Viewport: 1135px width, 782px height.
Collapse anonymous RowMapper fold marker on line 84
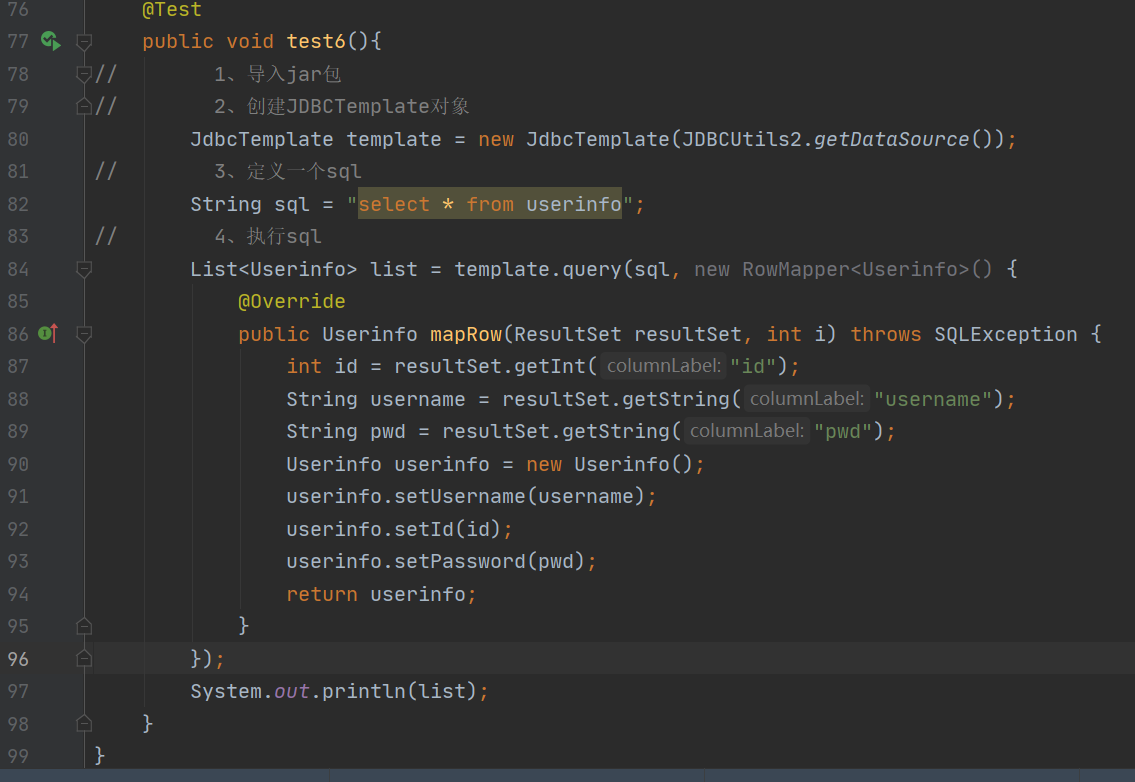(84, 269)
